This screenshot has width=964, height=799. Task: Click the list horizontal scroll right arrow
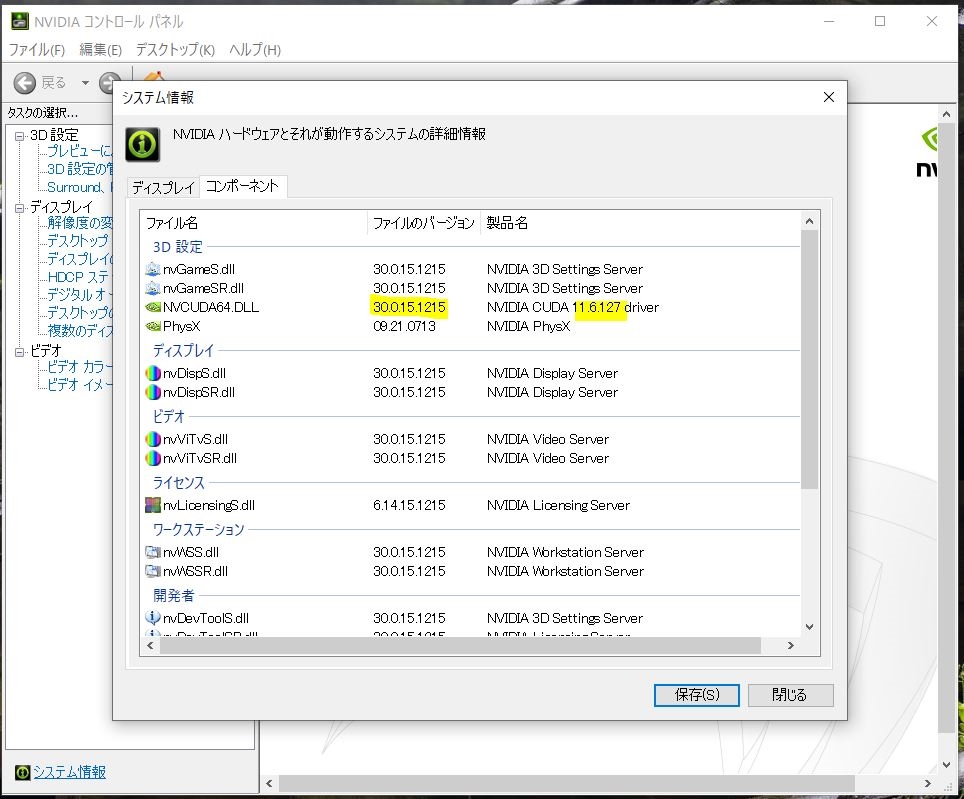pyautogui.click(x=791, y=645)
